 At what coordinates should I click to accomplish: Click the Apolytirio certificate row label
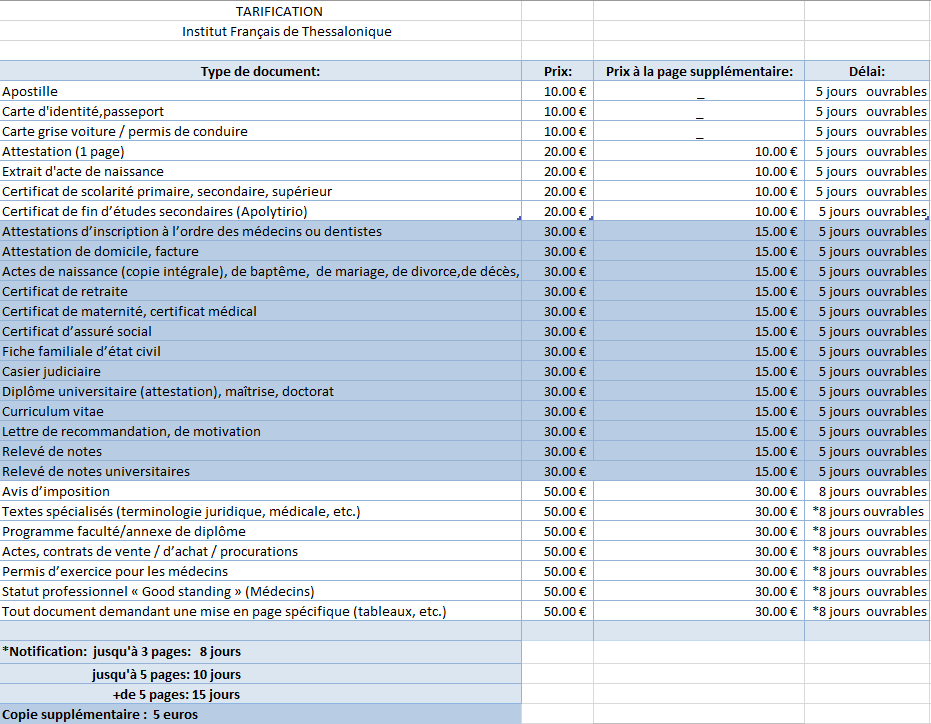click(x=155, y=211)
